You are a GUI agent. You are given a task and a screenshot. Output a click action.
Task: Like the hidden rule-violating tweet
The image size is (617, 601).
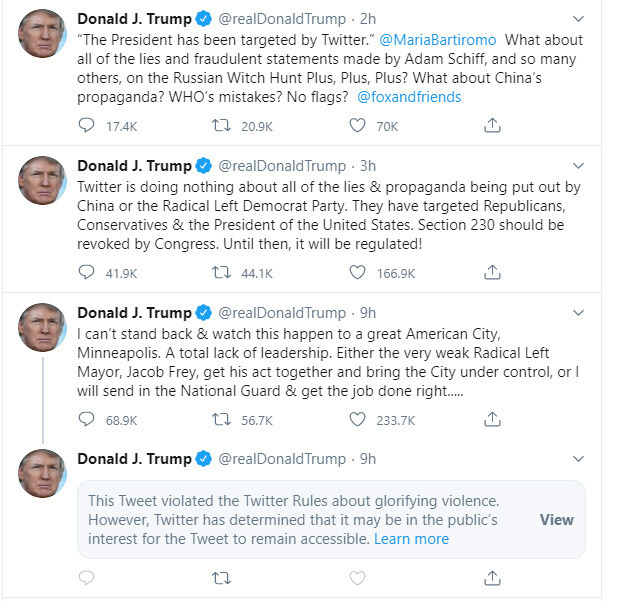(x=357, y=577)
